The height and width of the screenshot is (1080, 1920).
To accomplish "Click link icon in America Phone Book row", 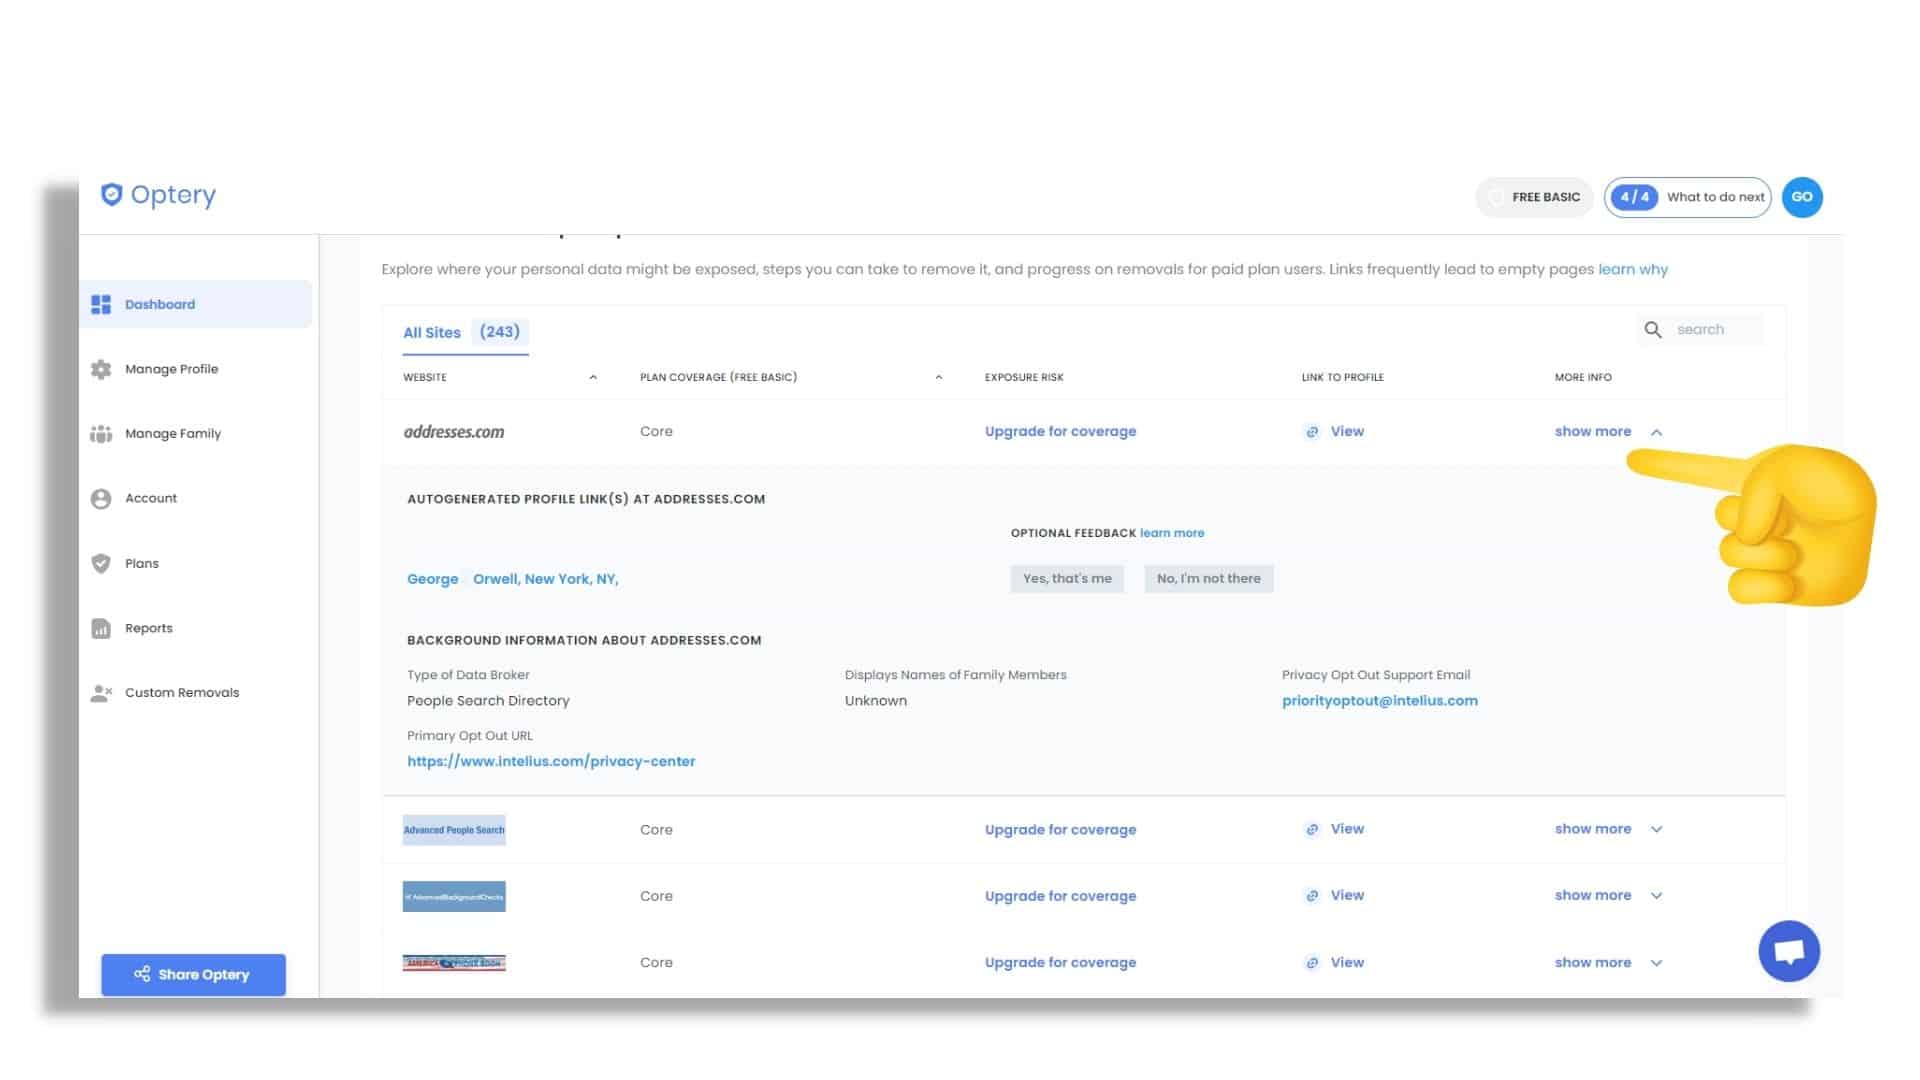I will pos(1311,963).
